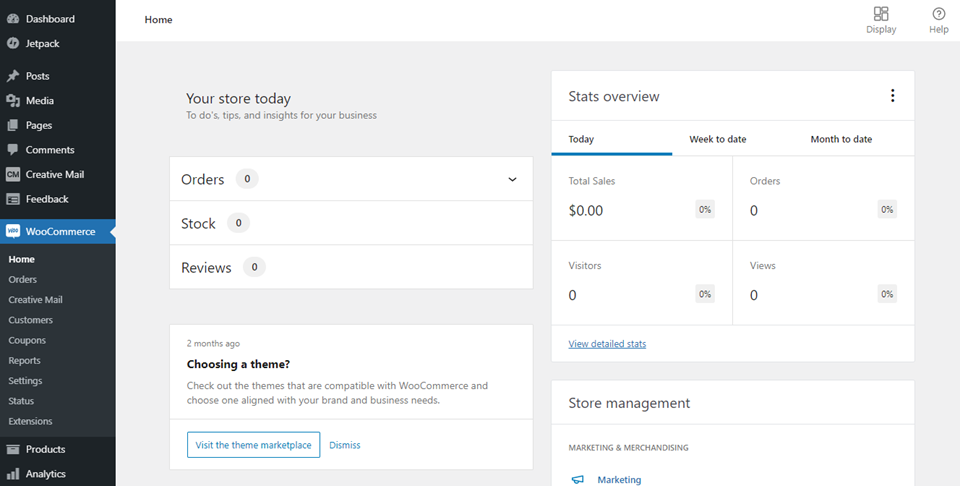
Task: Open the Help question mark icon
Action: point(939,13)
